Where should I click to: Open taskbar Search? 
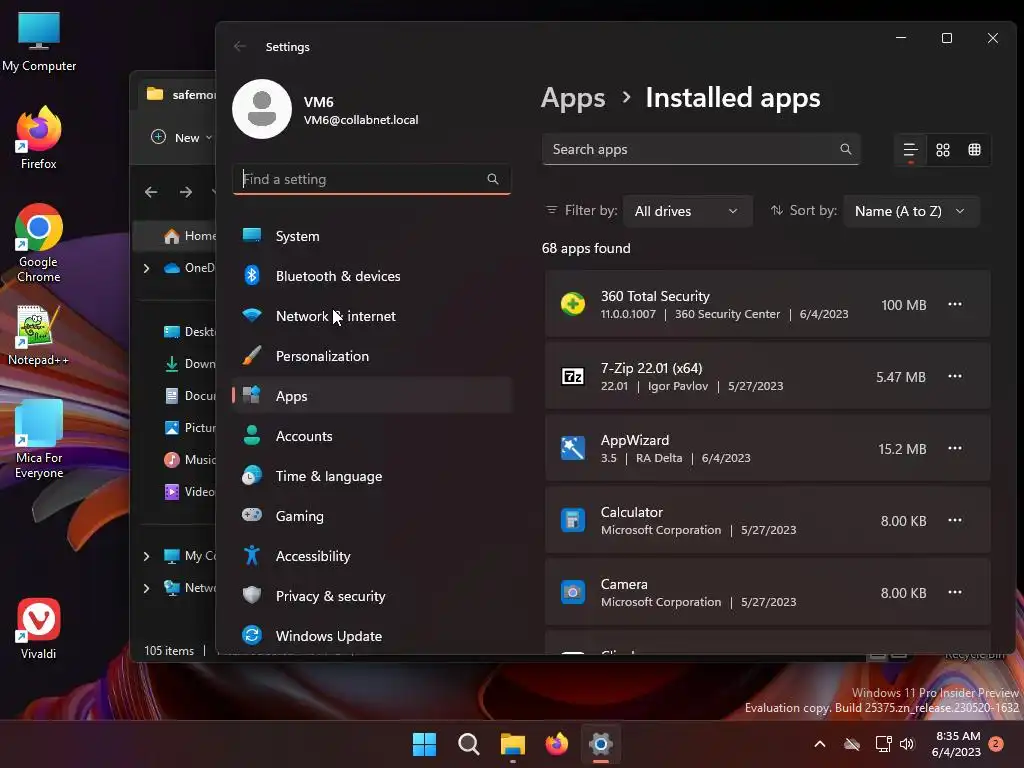point(468,744)
